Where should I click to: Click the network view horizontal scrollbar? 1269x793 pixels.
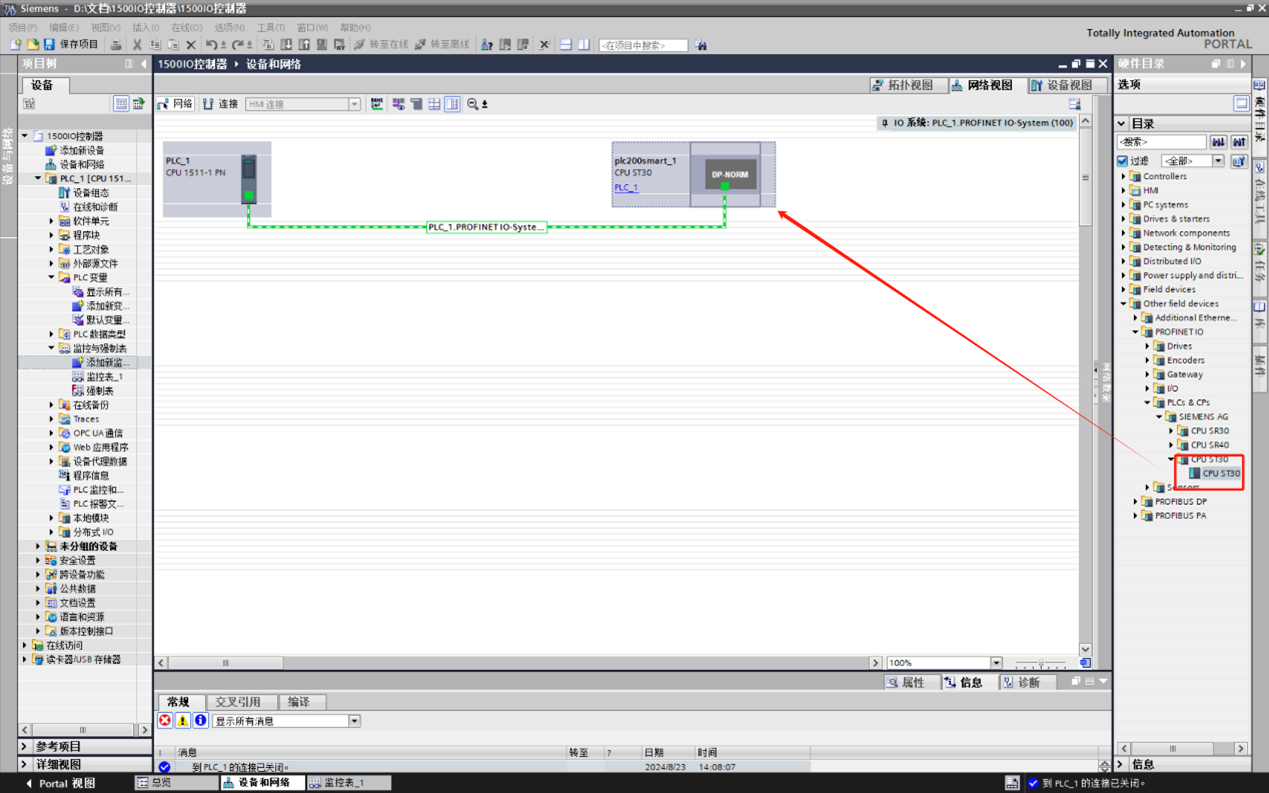pos(225,663)
